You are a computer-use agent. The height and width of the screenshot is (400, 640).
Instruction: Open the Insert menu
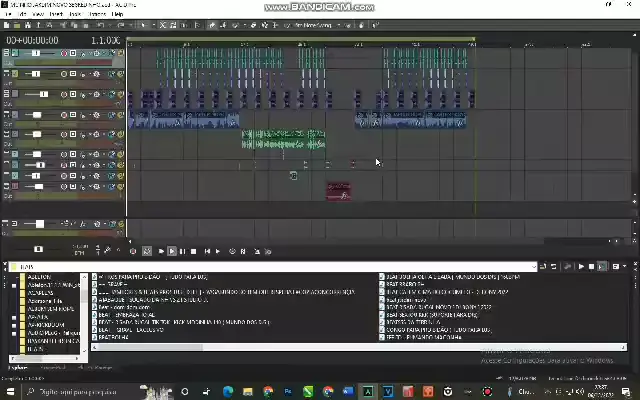pos(56,14)
